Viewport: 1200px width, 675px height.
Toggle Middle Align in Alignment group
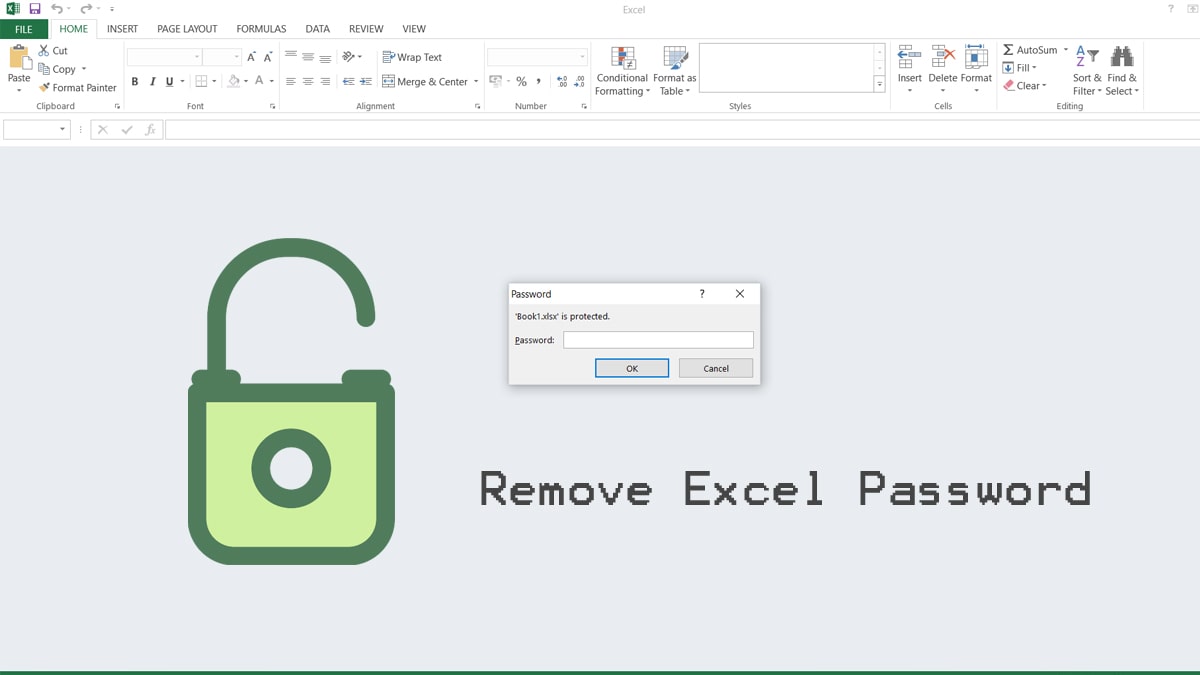(x=308, y=57)
